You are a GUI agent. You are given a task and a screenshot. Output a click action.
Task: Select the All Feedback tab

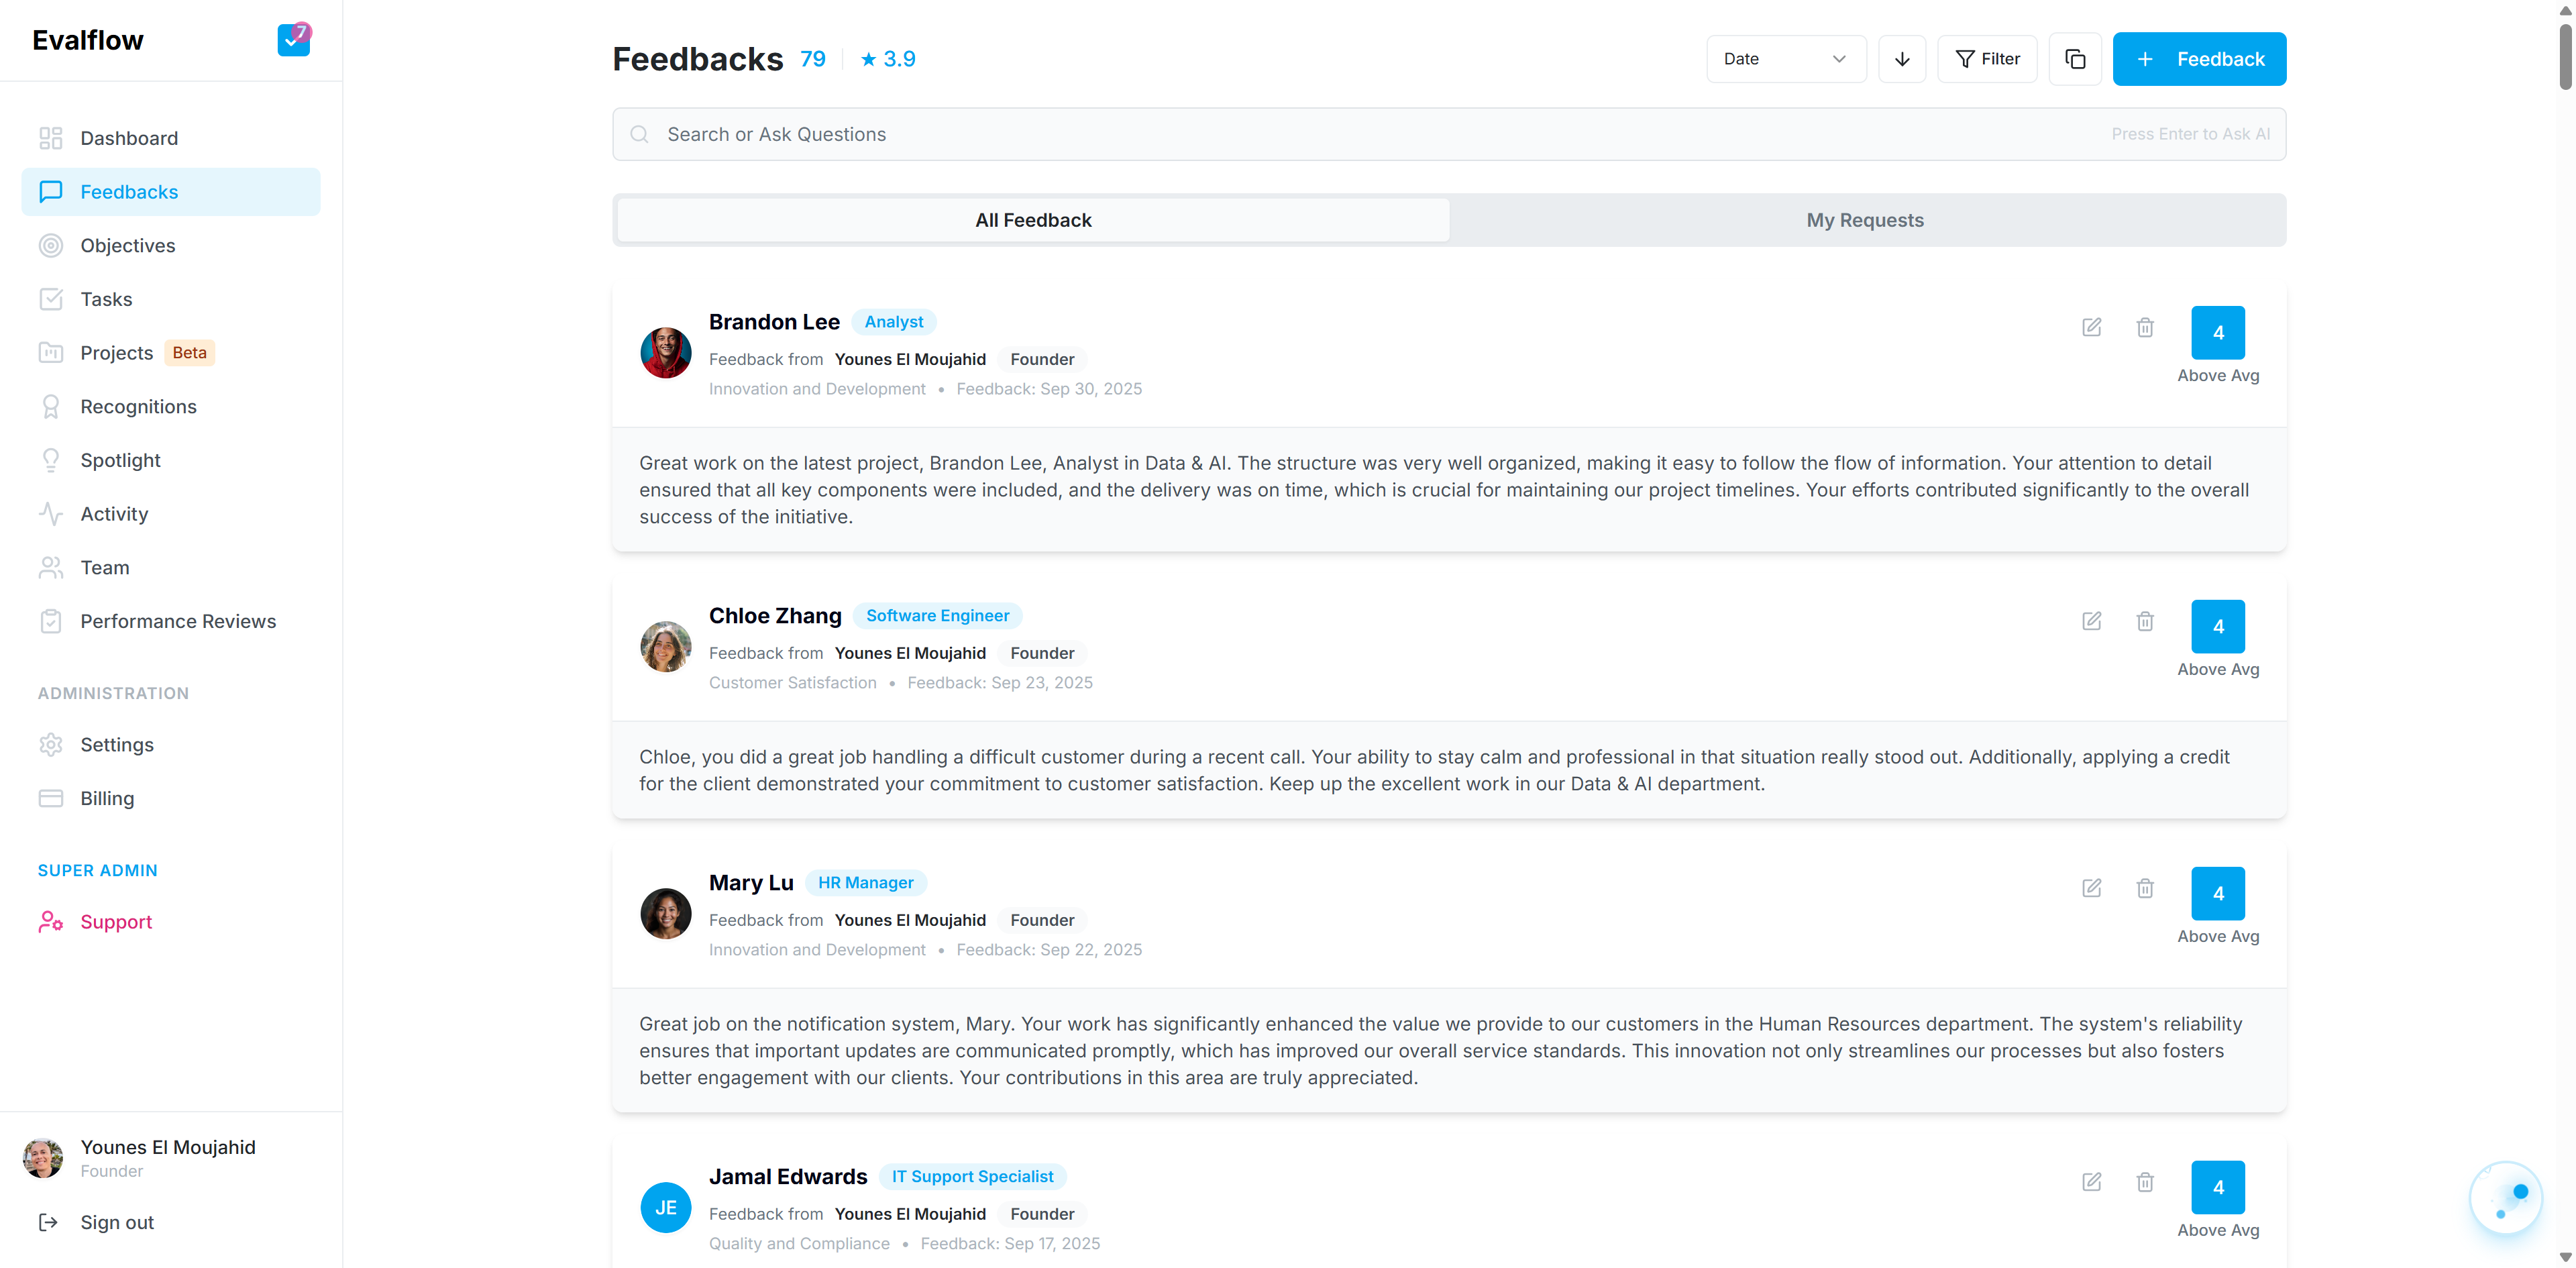pyautogui.click(x=1033, y=220)
